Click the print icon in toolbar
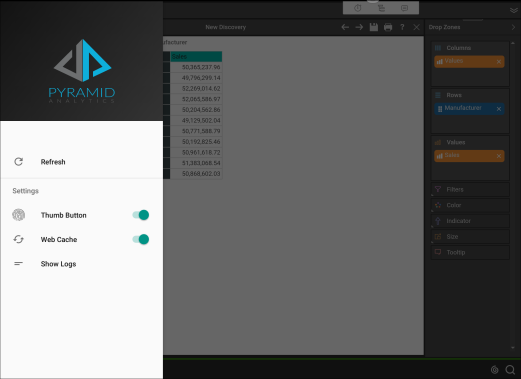The image size is (521, 379). (388, 27)
